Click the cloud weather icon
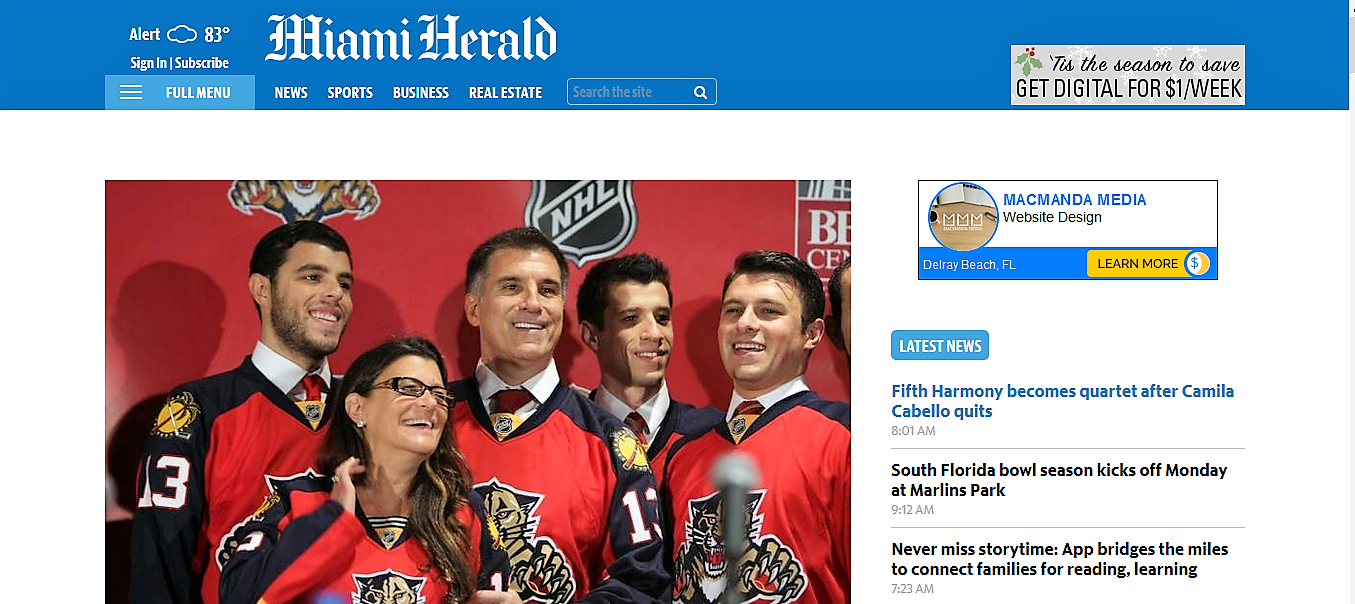Screen dimensions: 1355x604 [182, 34]
